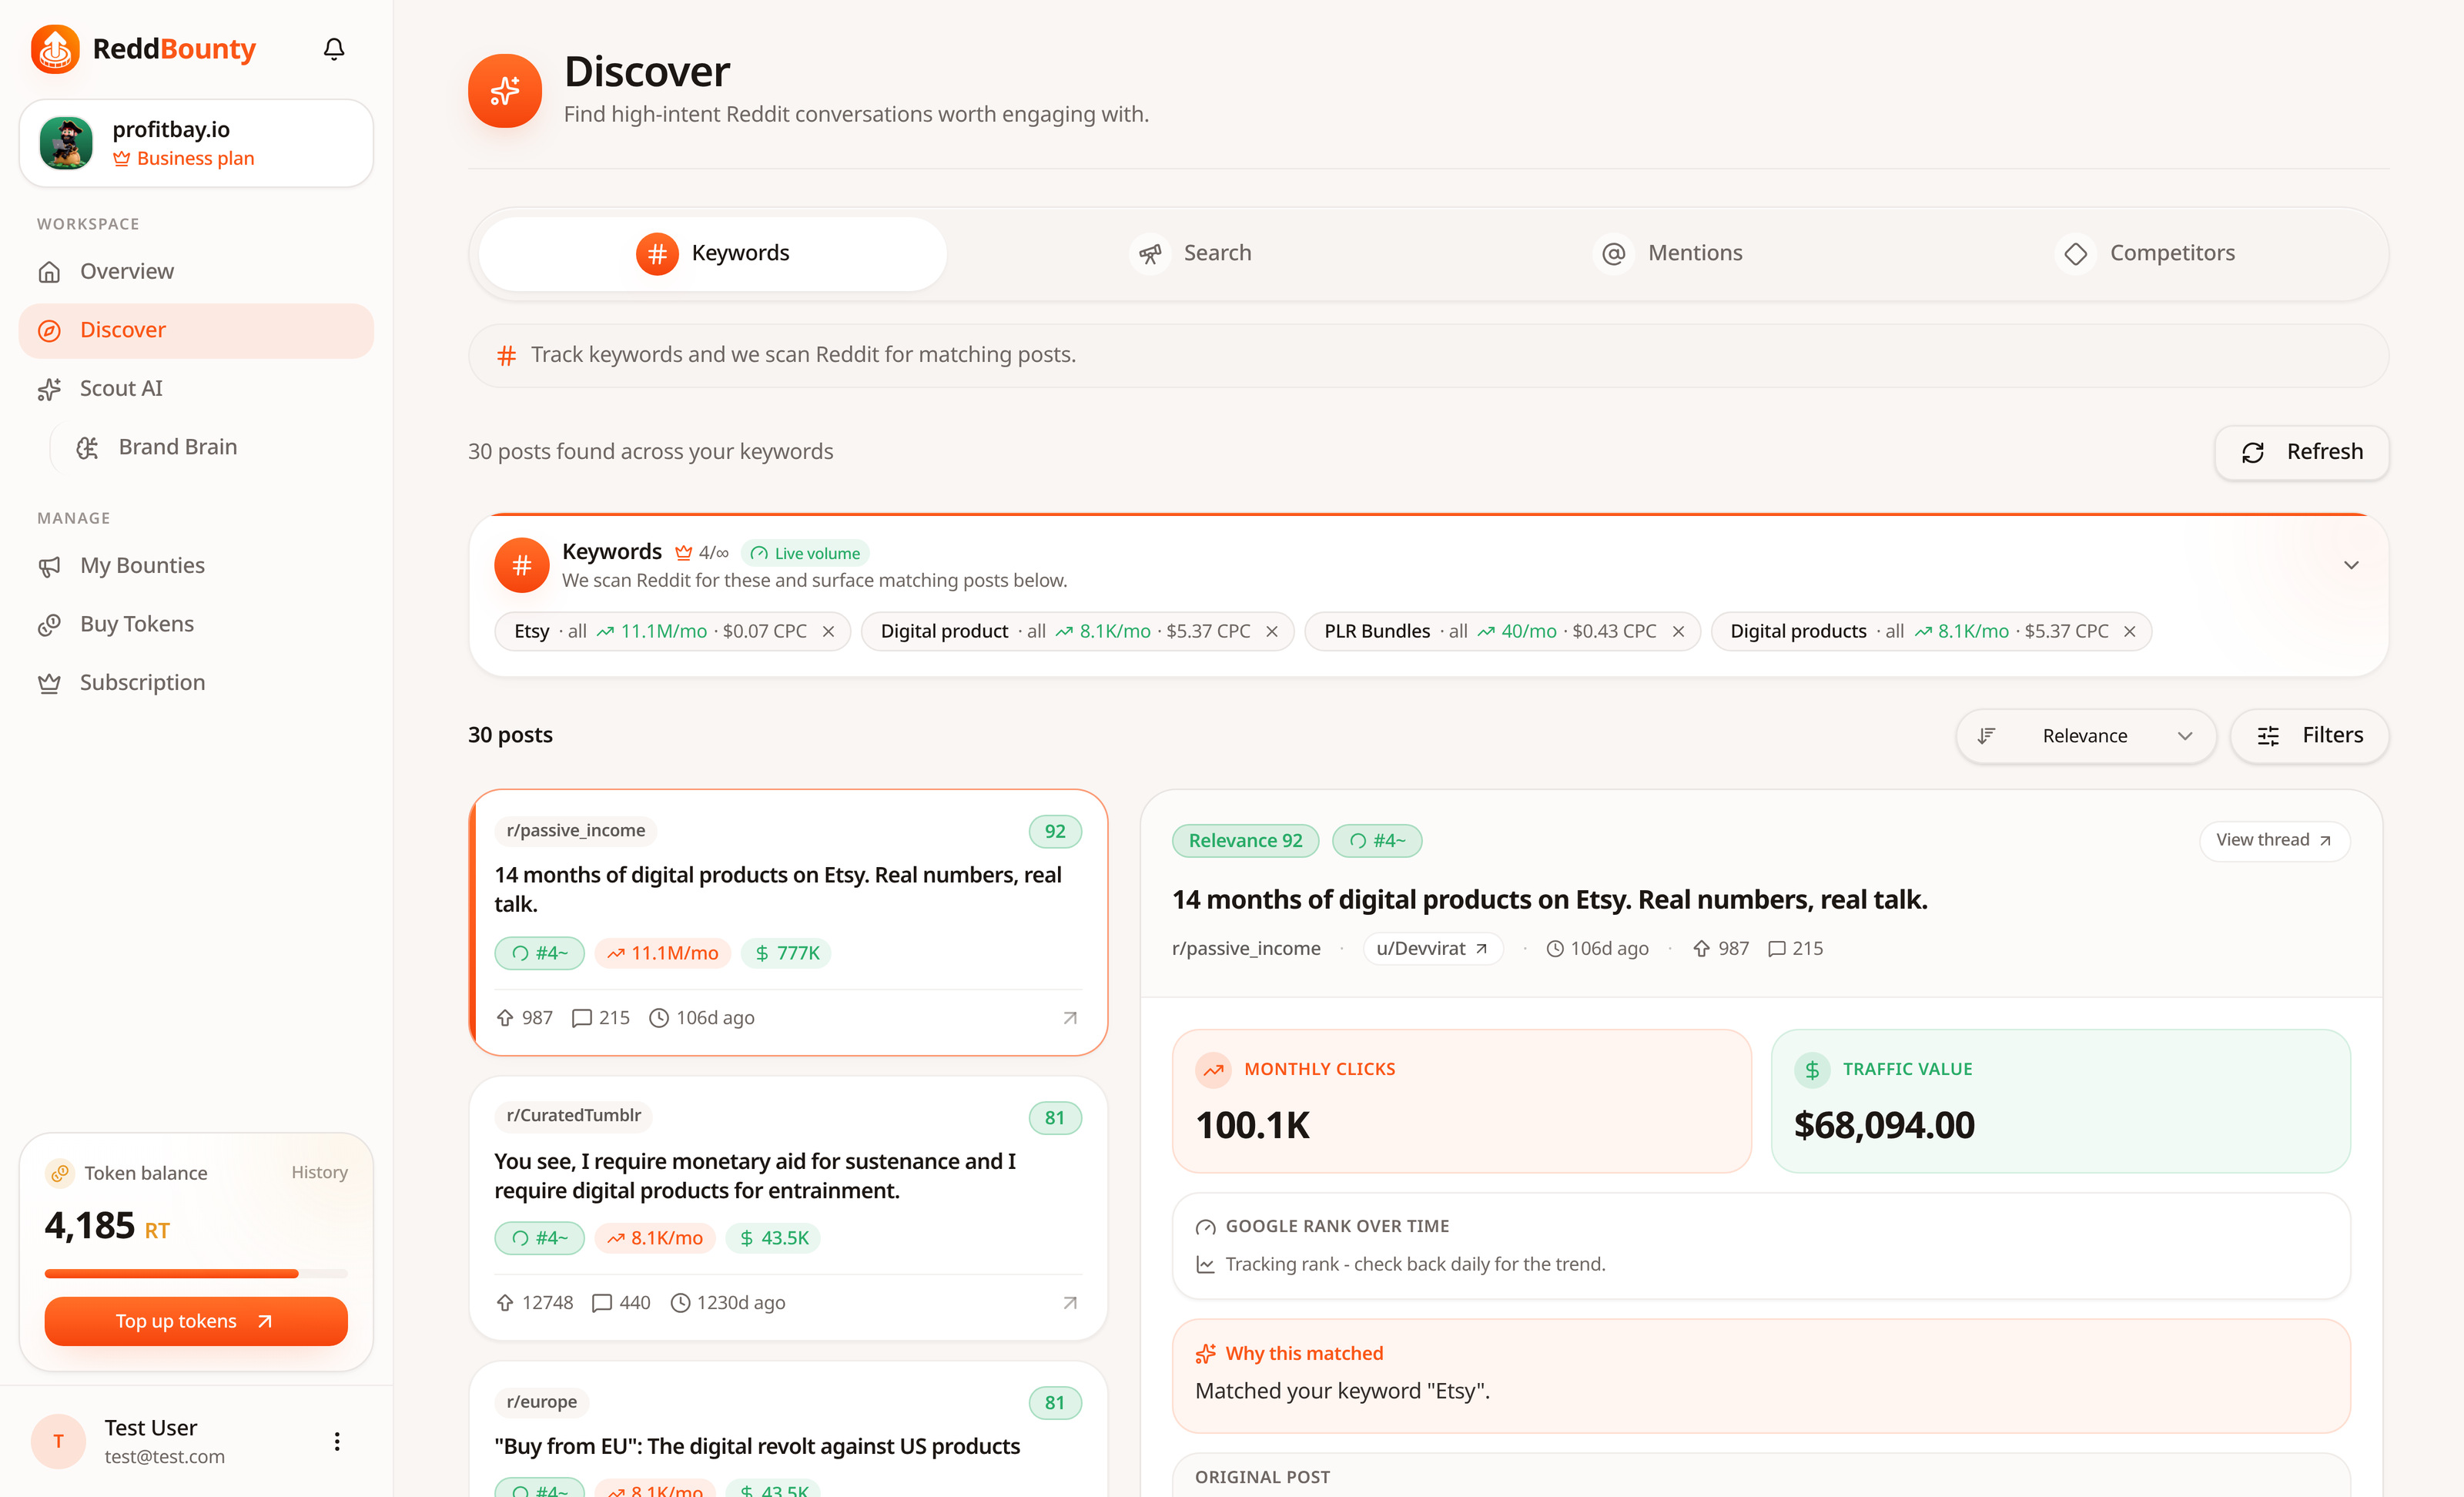Viewport: 2464px width, 1497px height.
Task: Switch to the Keywords tab
Action: tap(712, 254)
